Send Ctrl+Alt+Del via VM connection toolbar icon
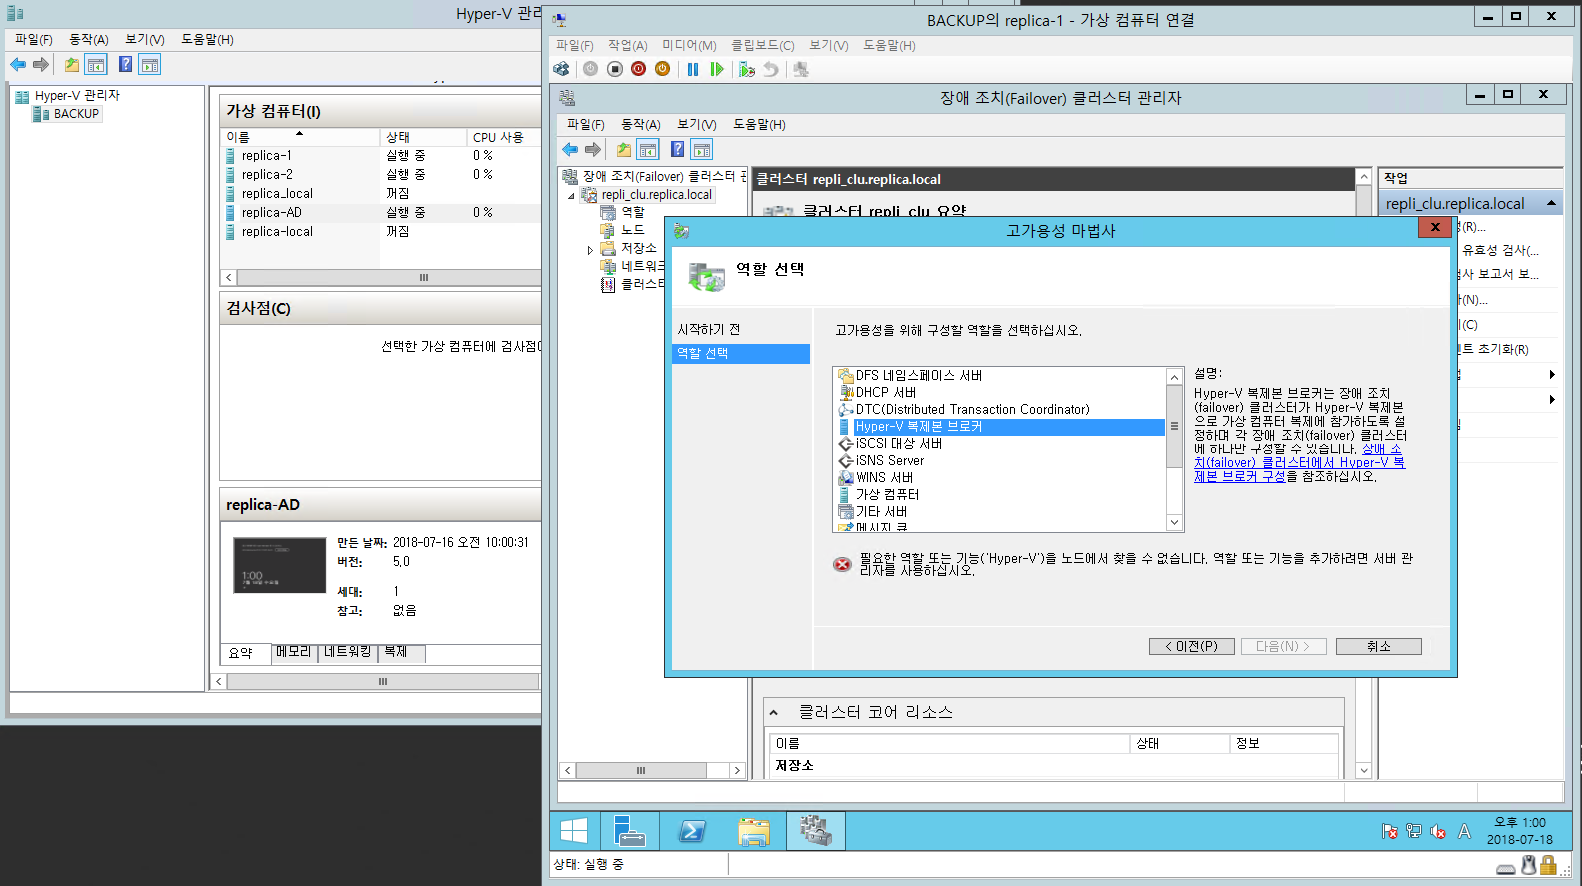This screenshot has height=886, width=1582. [561, 69]
